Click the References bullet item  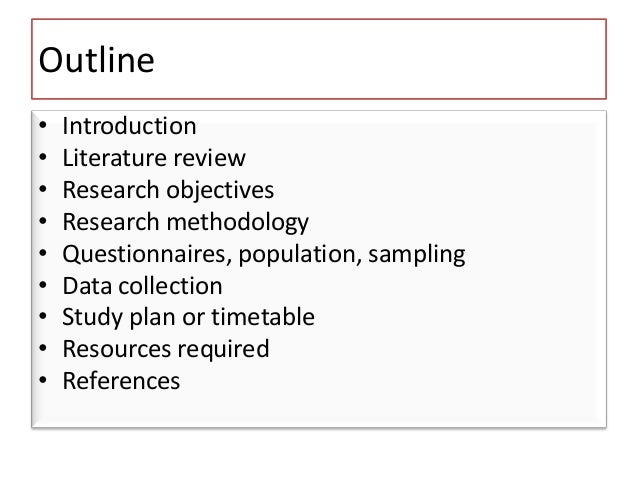(x=121, y=381)
